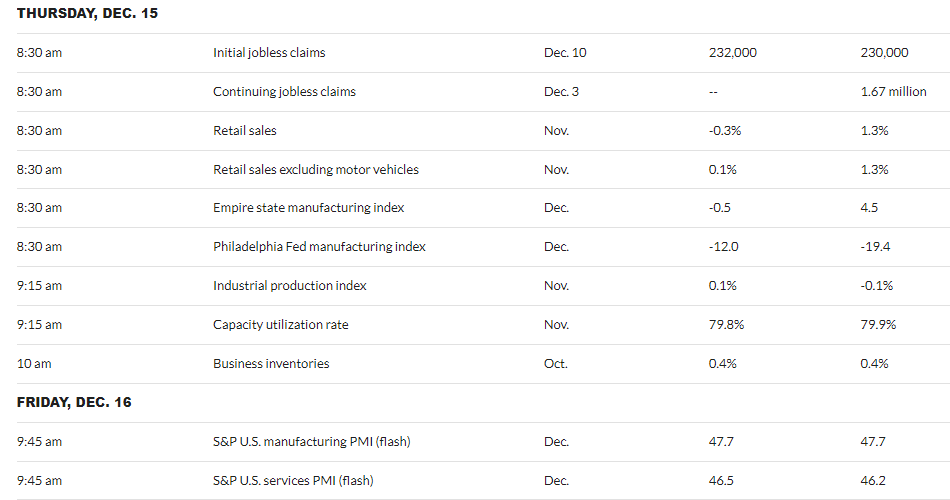This screenshot has width=950, height=500.
Task: Select '8:30 am' in the Empire state row
Action: coord(39,207)
